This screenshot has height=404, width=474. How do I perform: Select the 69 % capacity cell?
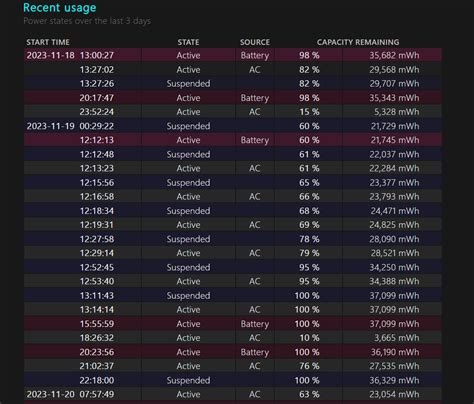click(309, 225)
